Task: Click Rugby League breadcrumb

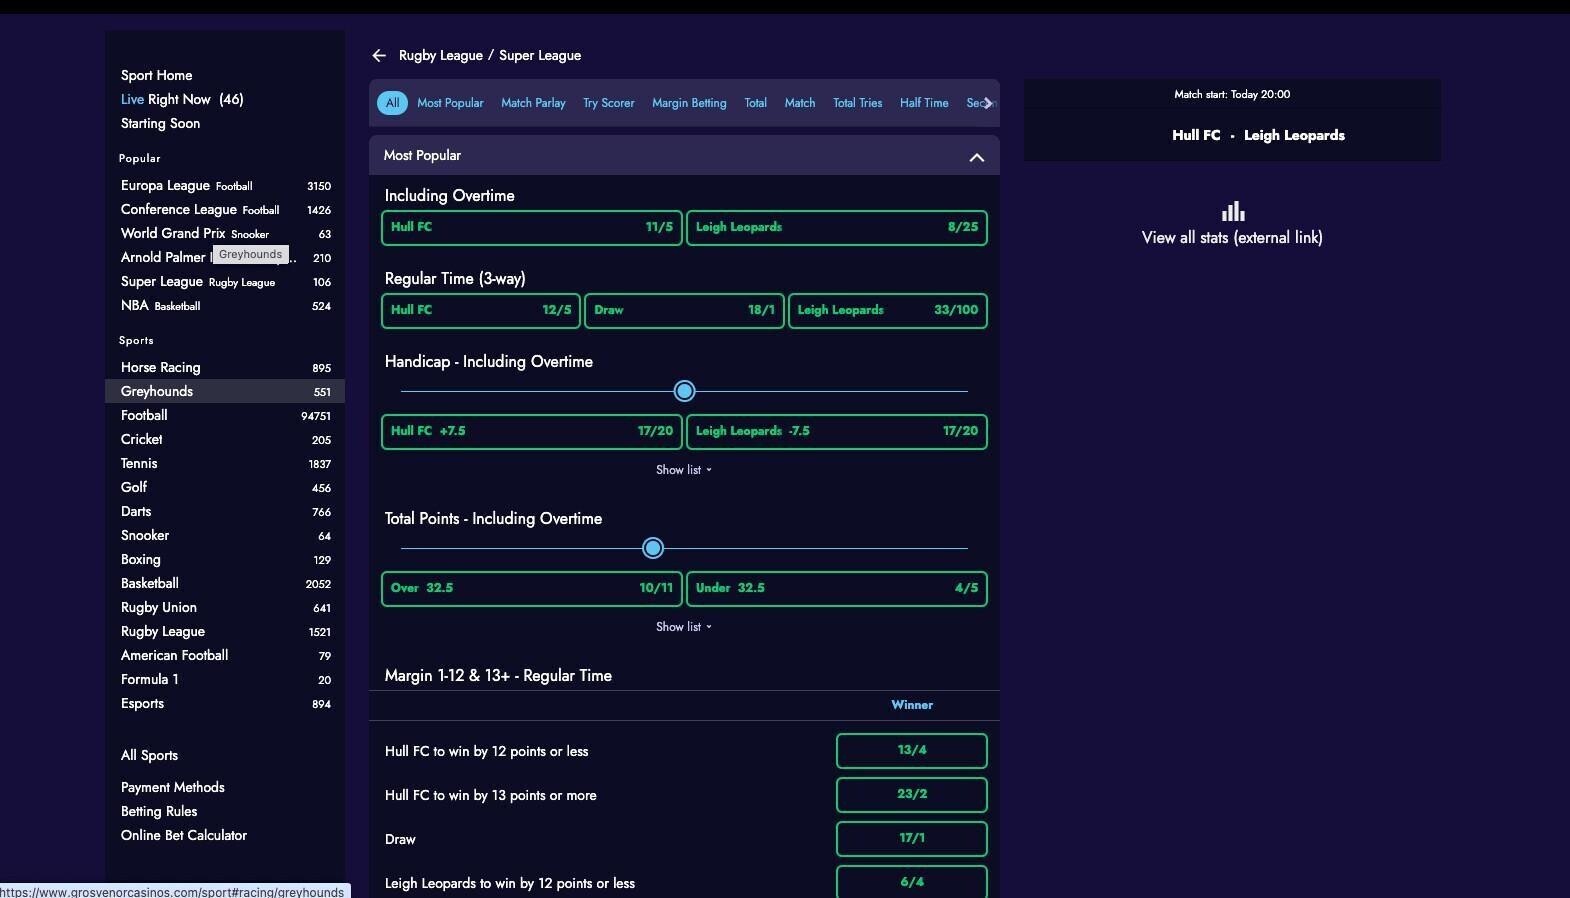Action: point(441,56)
